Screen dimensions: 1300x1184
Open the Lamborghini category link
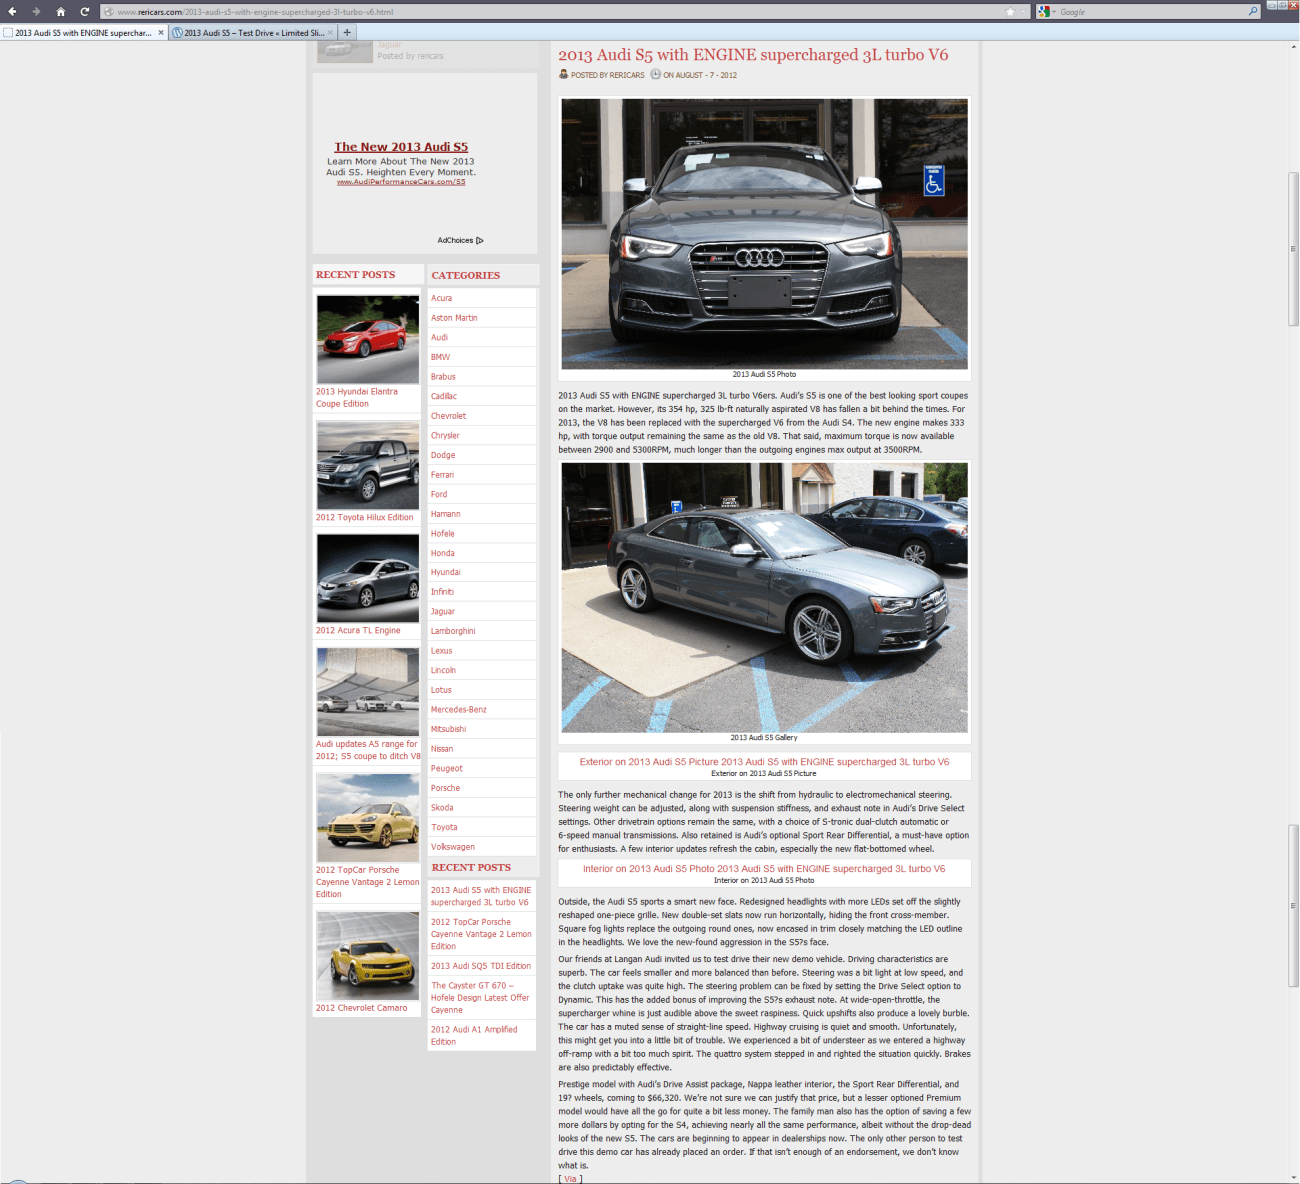453,631
